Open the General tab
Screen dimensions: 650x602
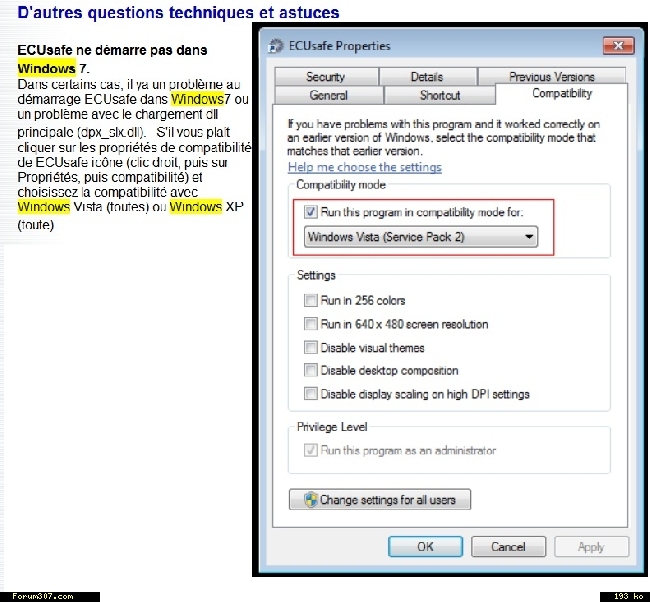point(328,95)
